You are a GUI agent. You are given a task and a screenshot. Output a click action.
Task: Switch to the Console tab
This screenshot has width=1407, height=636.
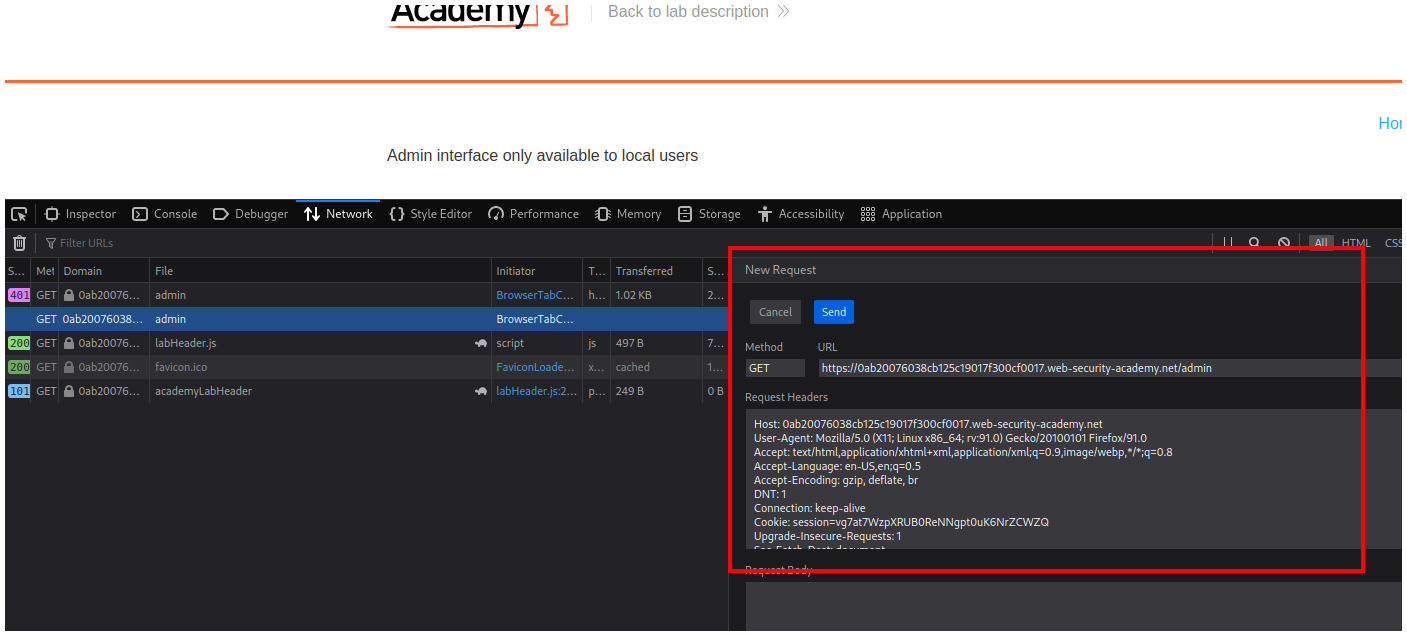pyautogui.click(x=165, y=214)
